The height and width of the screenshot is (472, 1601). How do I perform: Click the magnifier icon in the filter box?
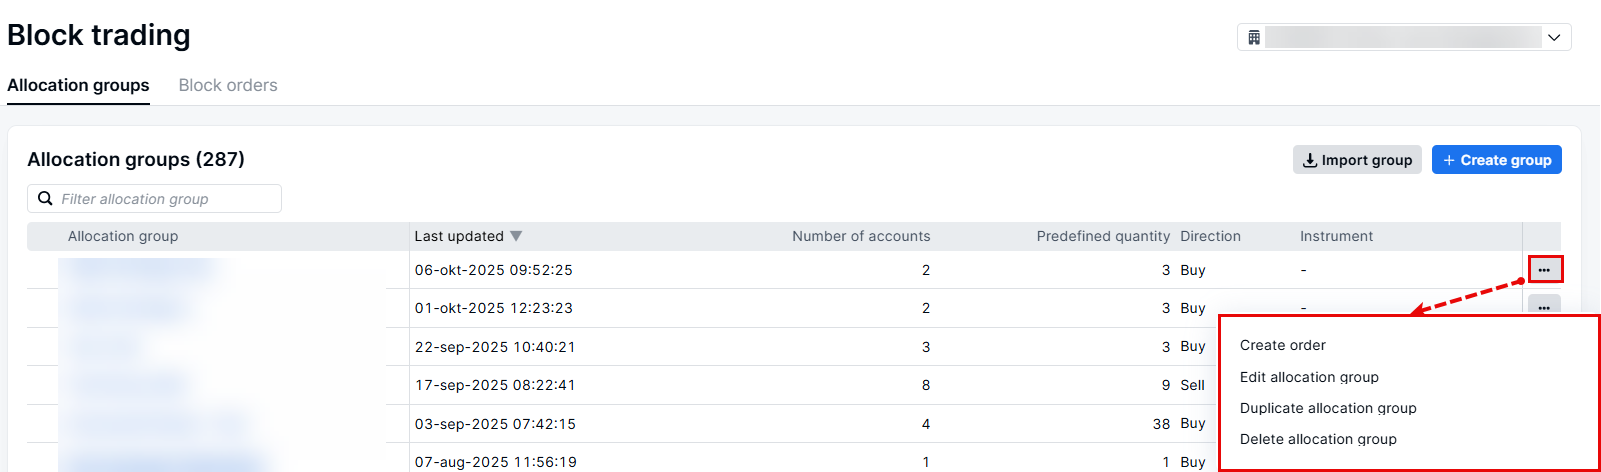click(45, 199)
